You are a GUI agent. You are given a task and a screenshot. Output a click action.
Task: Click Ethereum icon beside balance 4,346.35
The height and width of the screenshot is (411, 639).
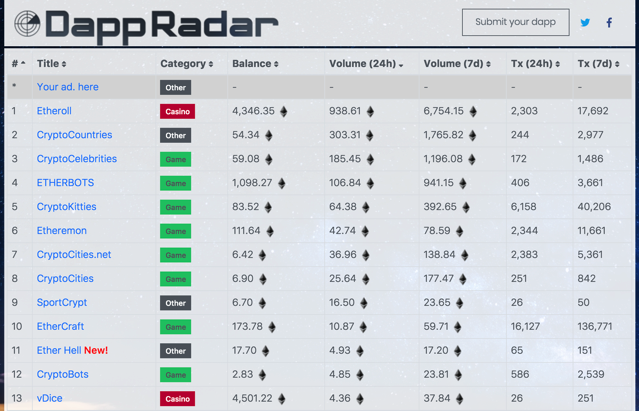[x=284, y=112]
